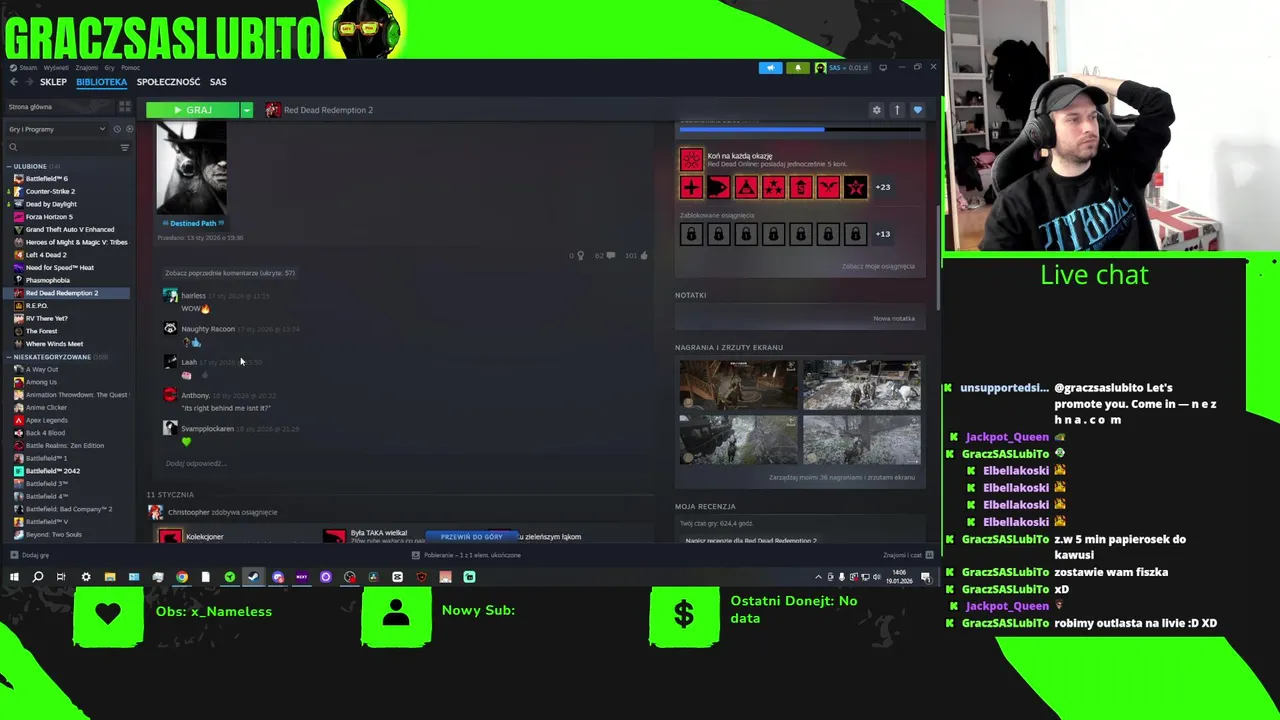Select Counter-Strike 2 in library list
Viewport: 1280px width, 720px height.
tap(50, 191)
